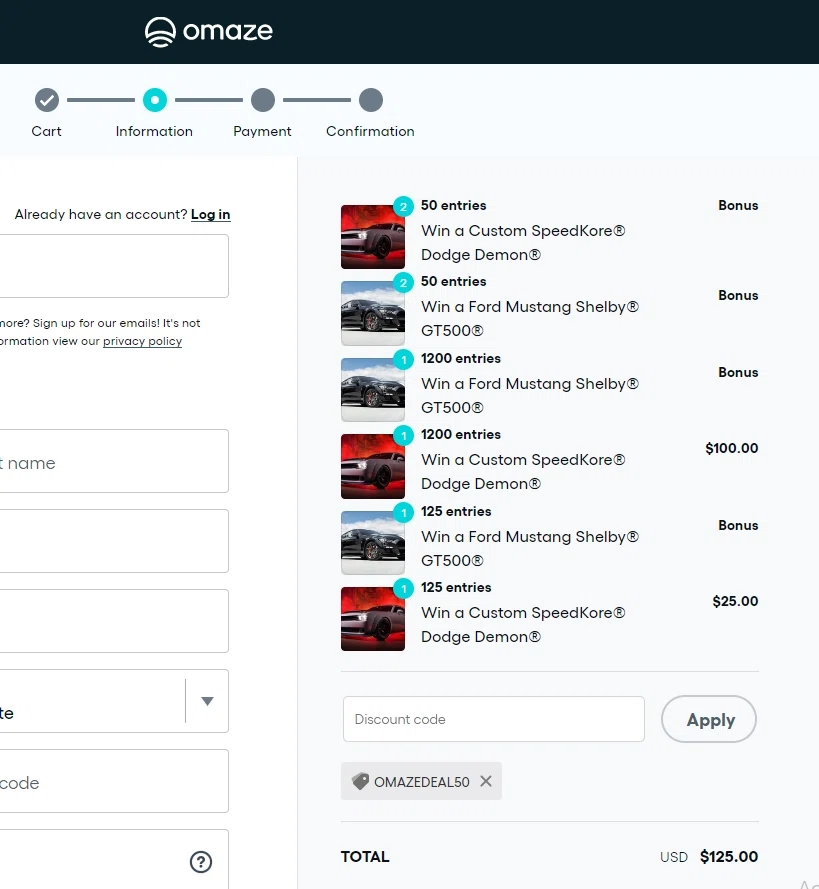
Task: Click the '1200 entries' text for Dodge Demon
Action: pyautogui.click(x=461, y=435)
